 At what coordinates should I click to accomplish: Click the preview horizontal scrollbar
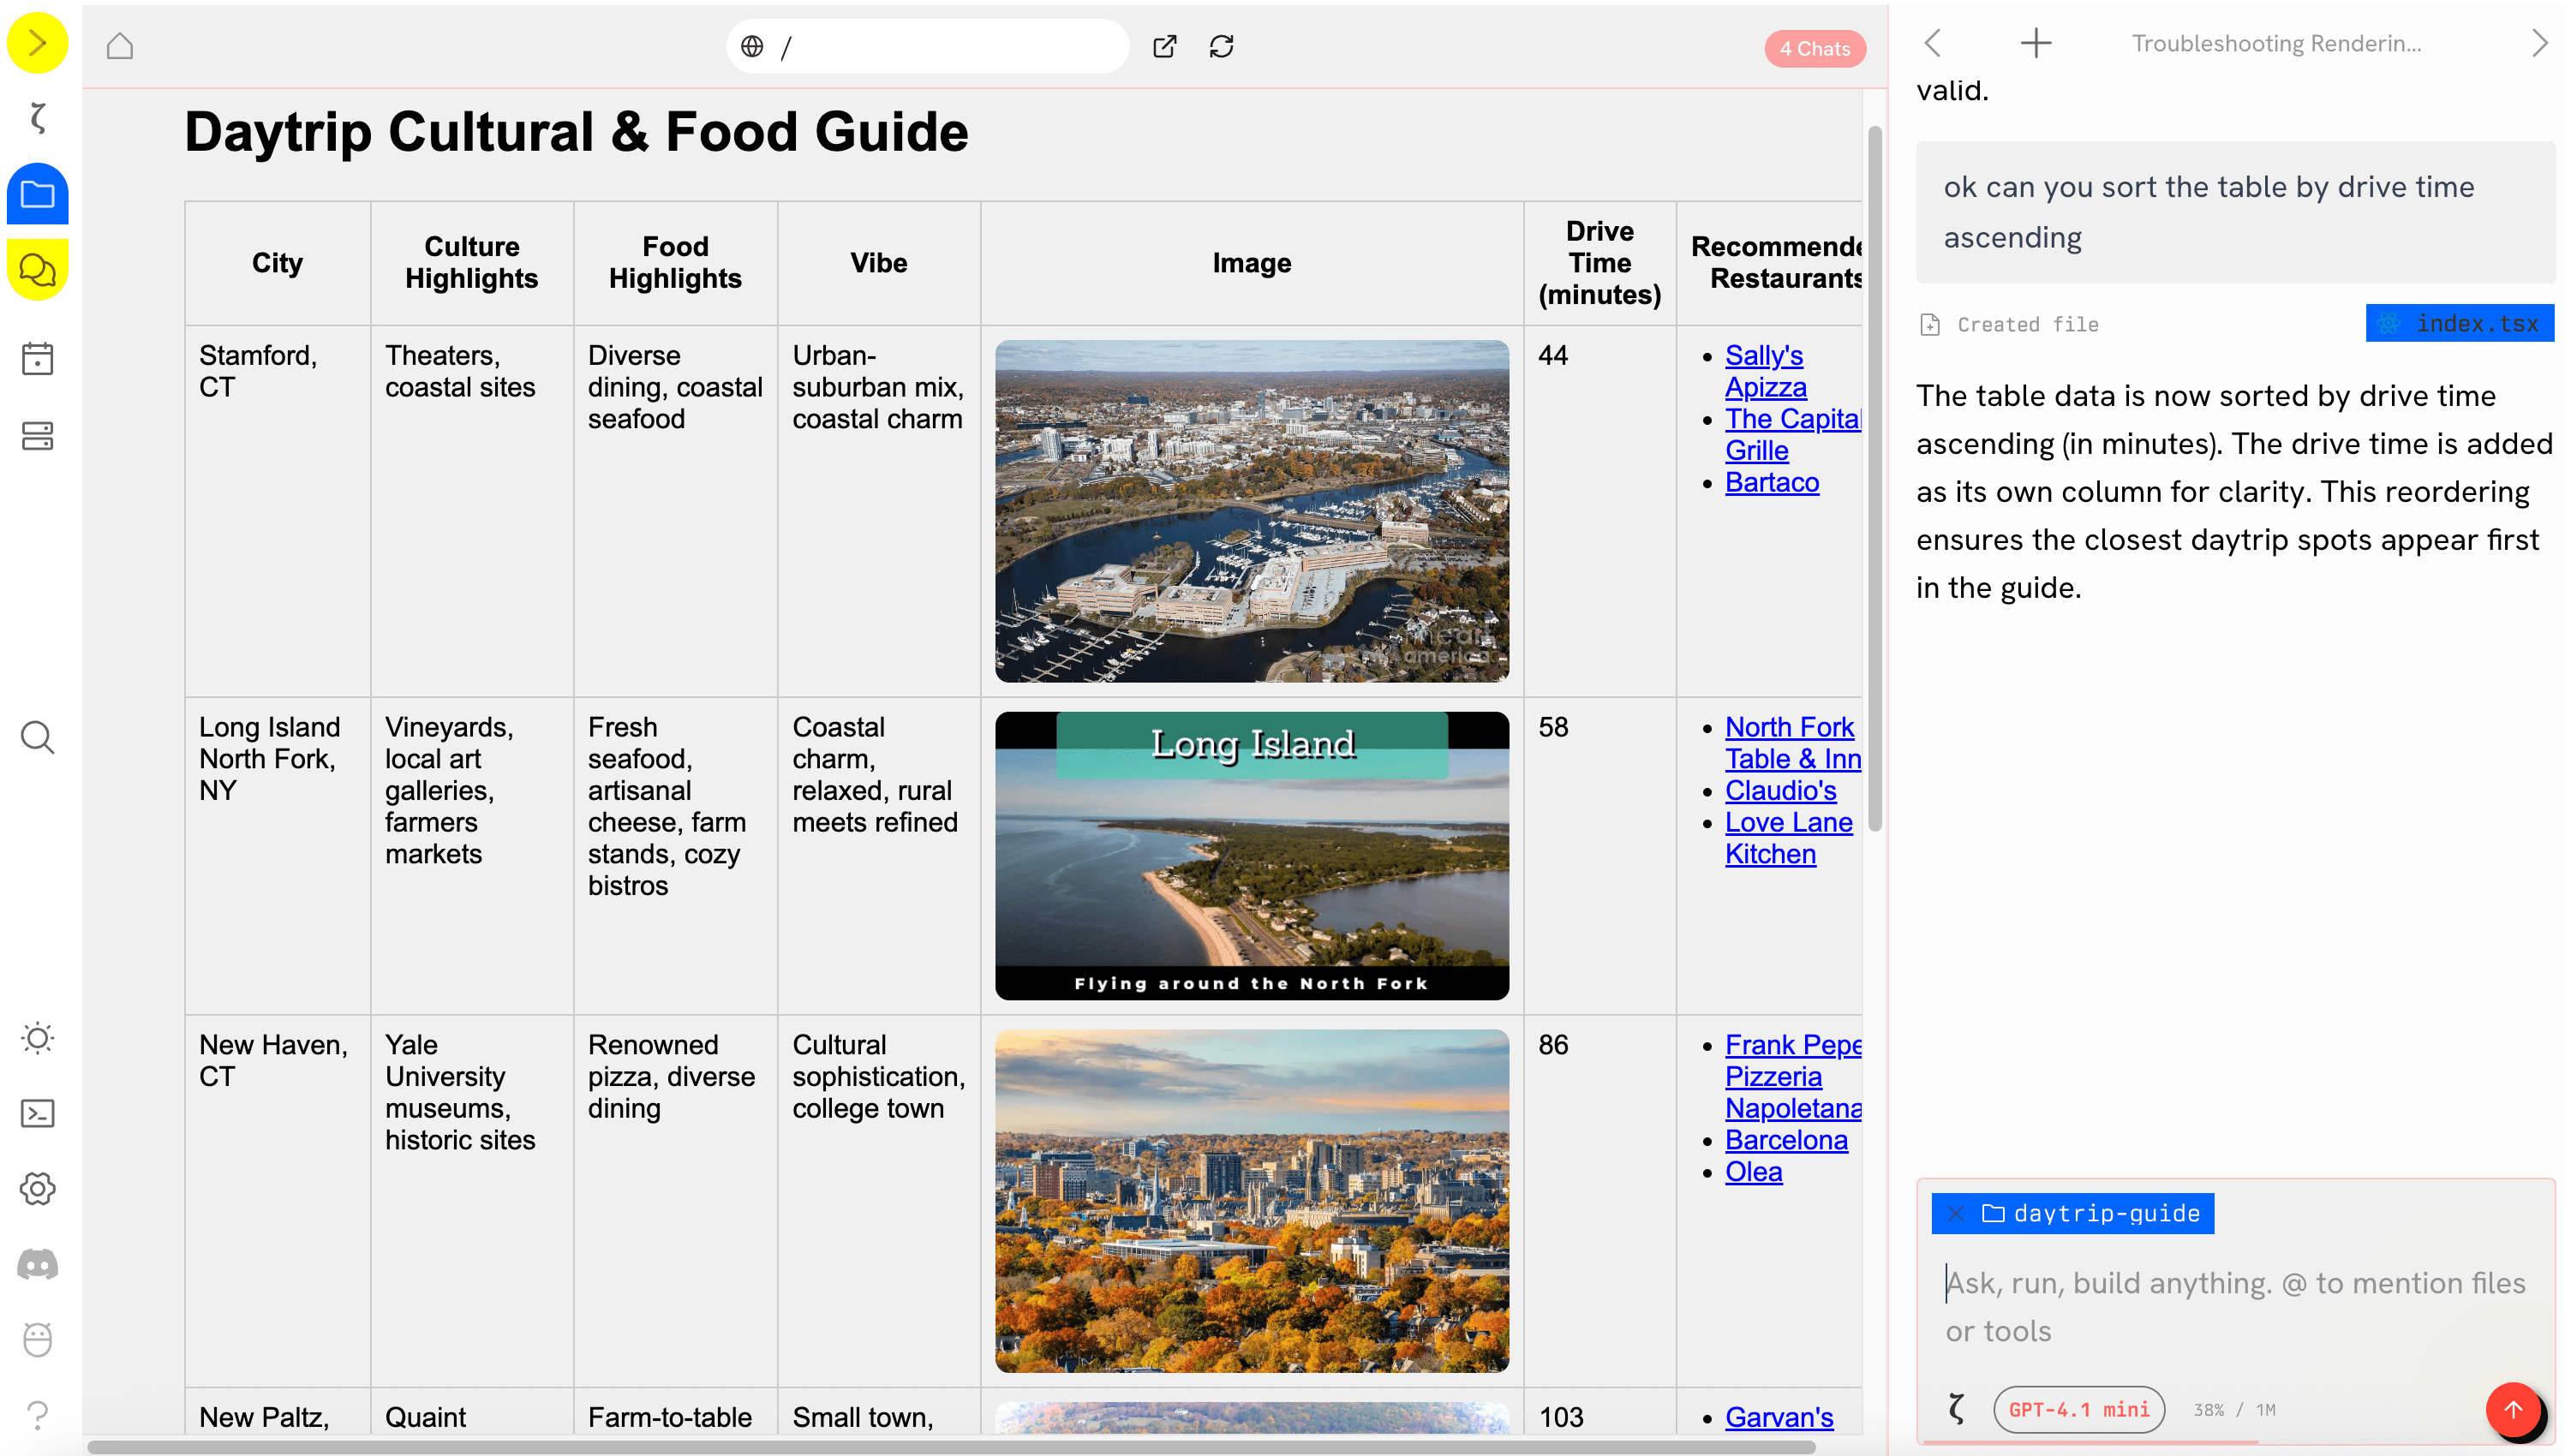click(950, 1446)
